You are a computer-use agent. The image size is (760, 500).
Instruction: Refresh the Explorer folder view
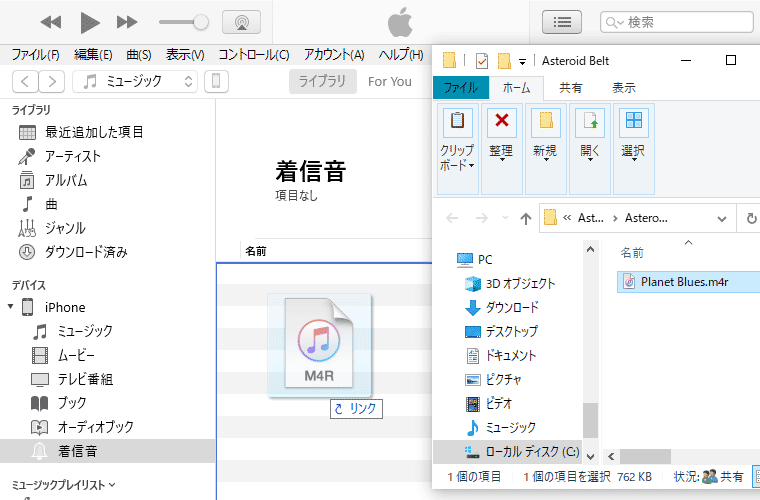point(751,219)
